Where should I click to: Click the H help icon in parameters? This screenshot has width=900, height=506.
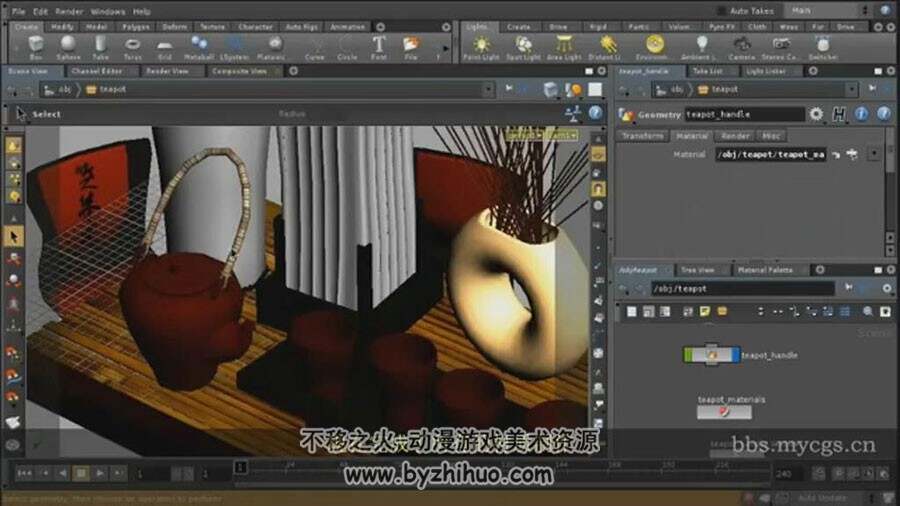pos(839,114)
